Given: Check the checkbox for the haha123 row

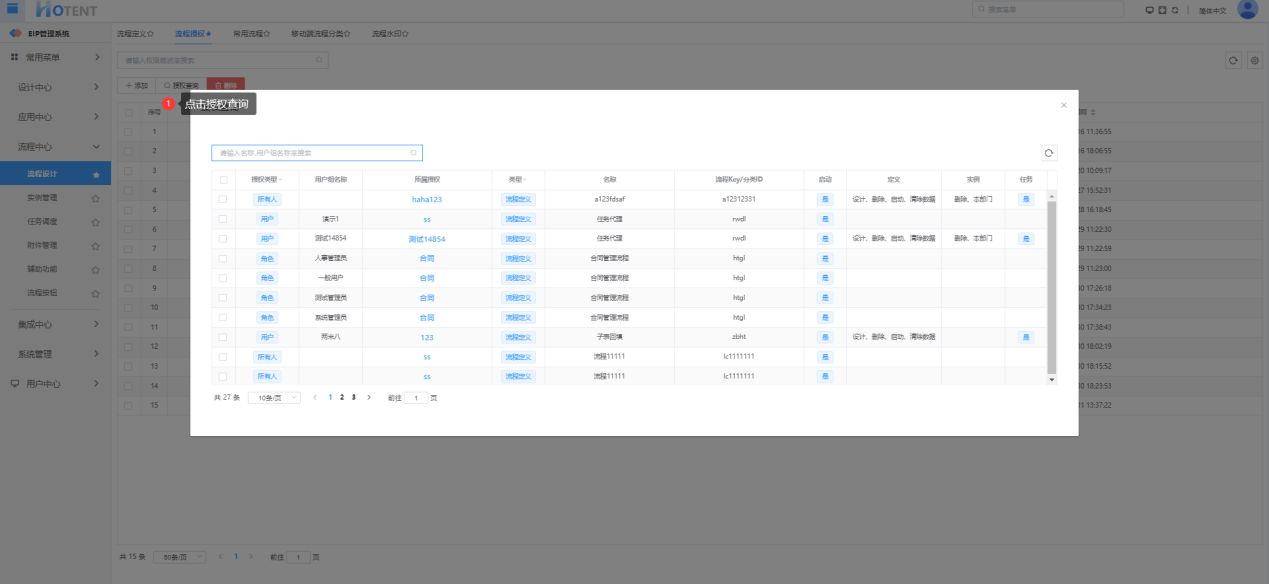Looking at the screenshot, I should point(223,199).
